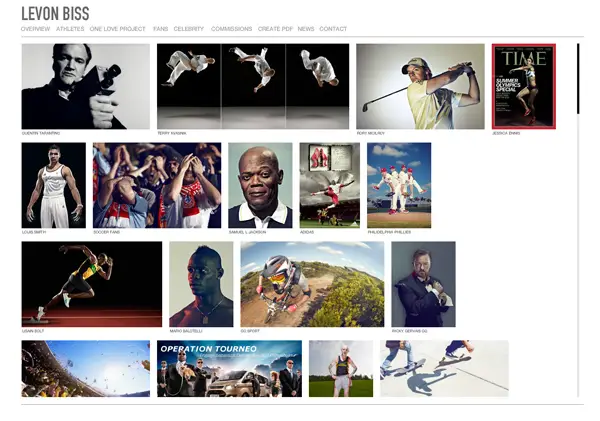
Task: Open the News page
Action: 305,29
